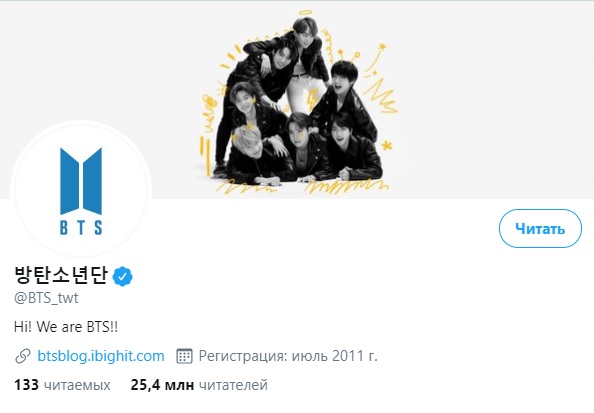Click the calendar icon before Регистрация
Image resolution: width=594 pixels, height=413 pixels.
coord(184,356)
